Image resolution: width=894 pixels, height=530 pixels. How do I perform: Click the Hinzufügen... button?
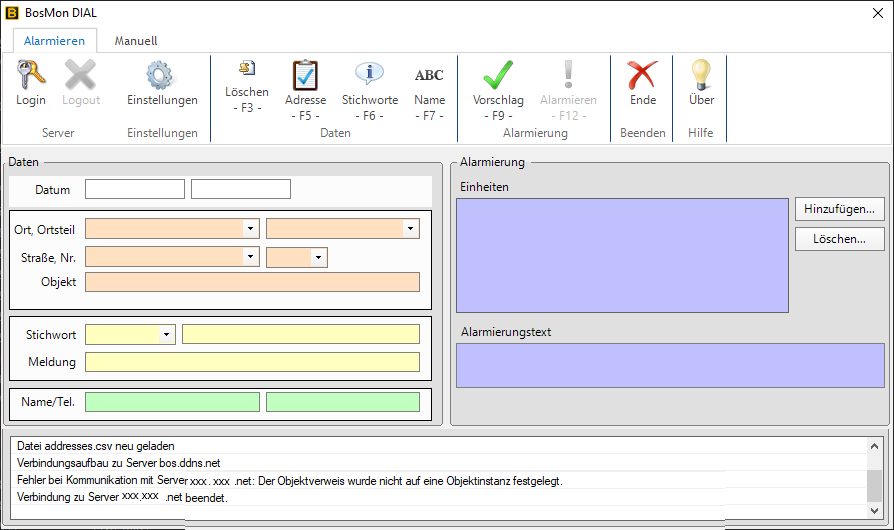click(x=840, y=209)
